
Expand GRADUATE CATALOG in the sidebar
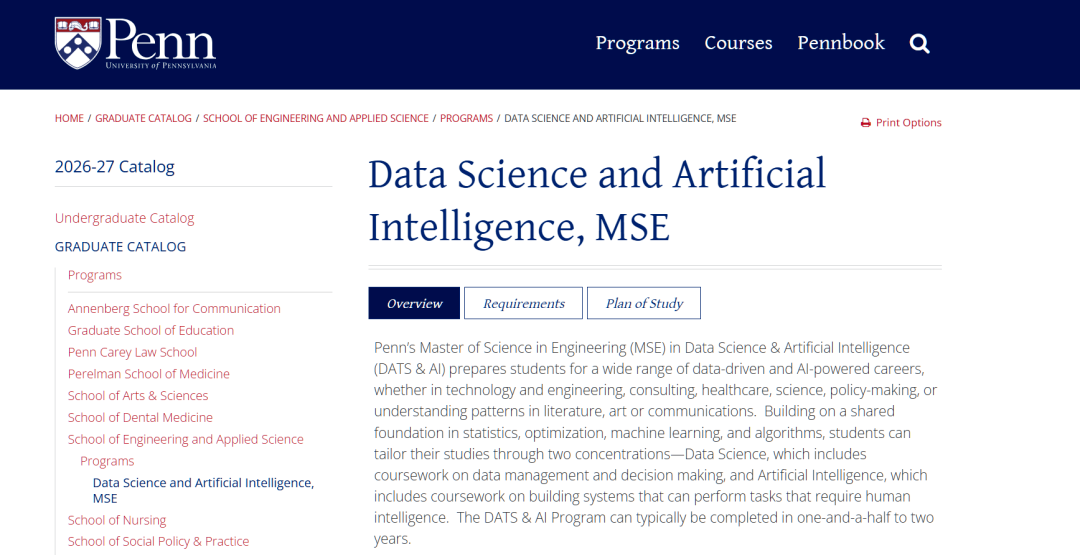pos(121,247)
